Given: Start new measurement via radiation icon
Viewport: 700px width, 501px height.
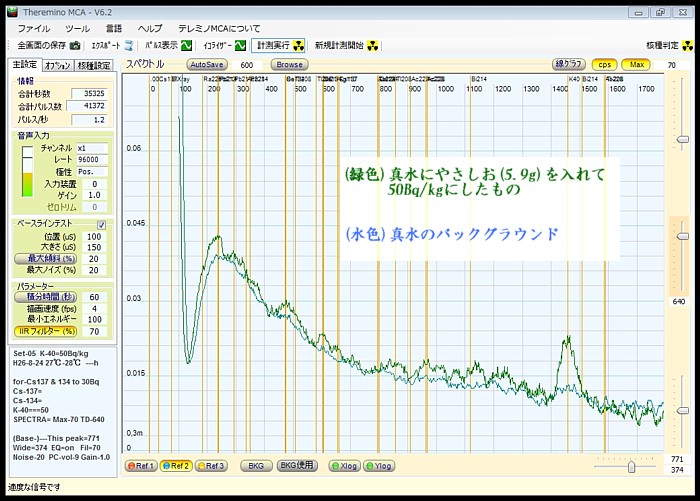Looking at the screenshot, I should tap(372, 46).
